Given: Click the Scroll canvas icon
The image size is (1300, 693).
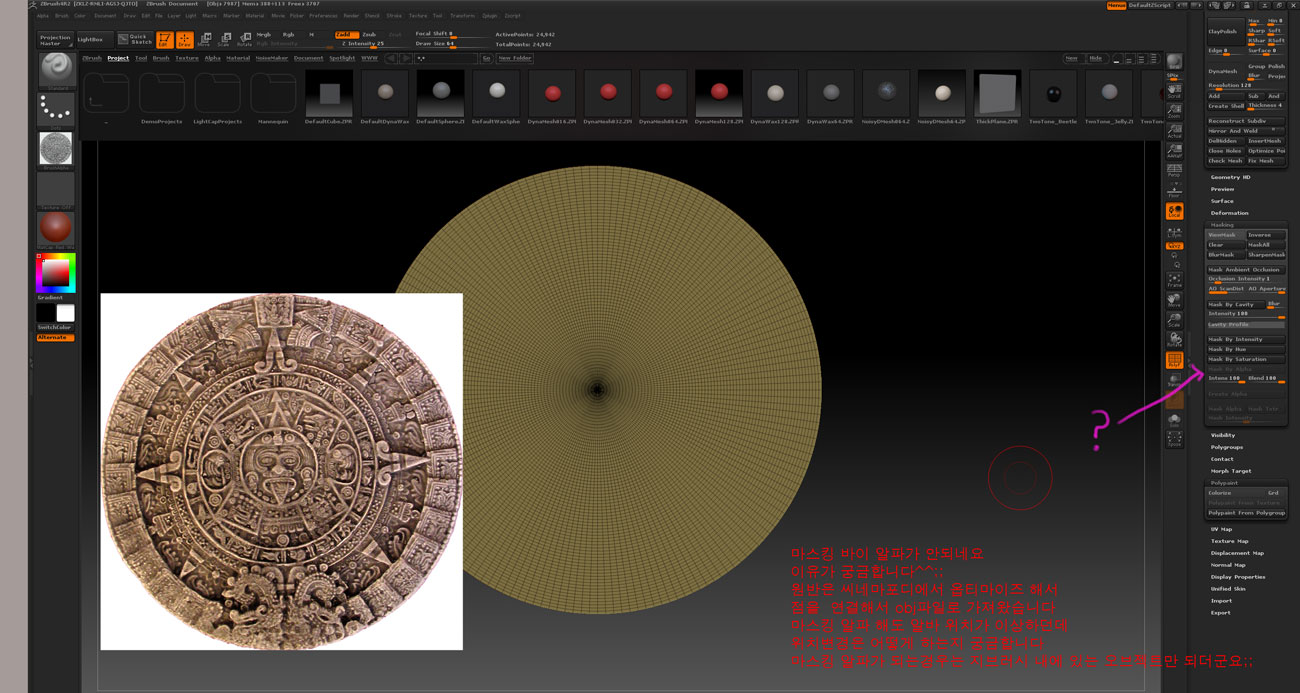Looking at the screenshot, I should pyautogui.click(x=1174, y=90).
